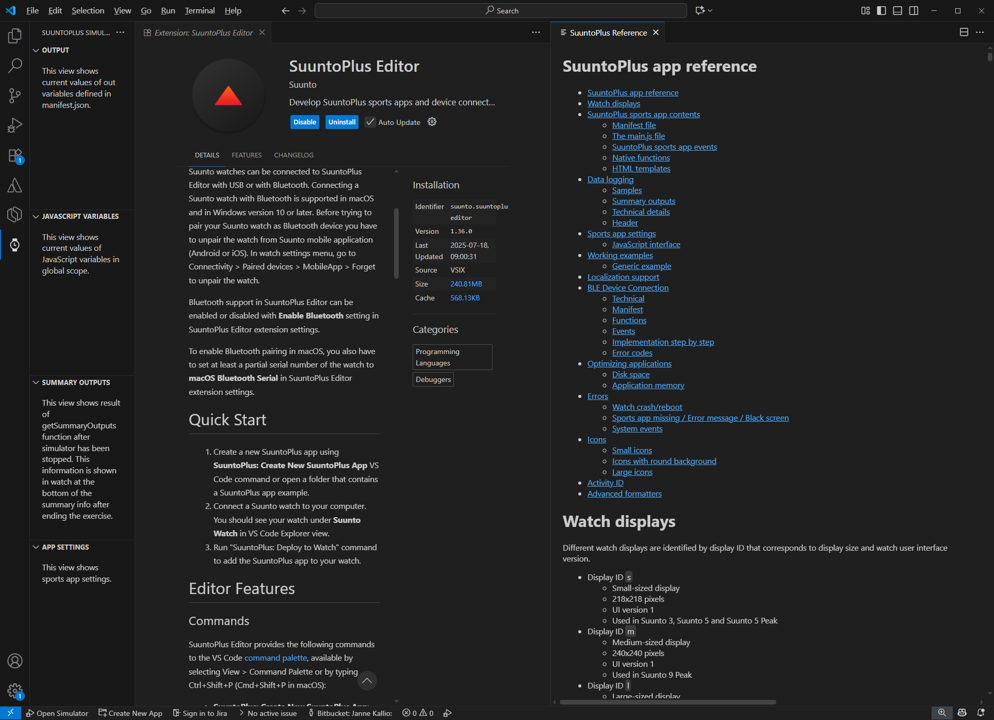Click Open Simulator in status bar
The image size is (994, 720).
57,713
